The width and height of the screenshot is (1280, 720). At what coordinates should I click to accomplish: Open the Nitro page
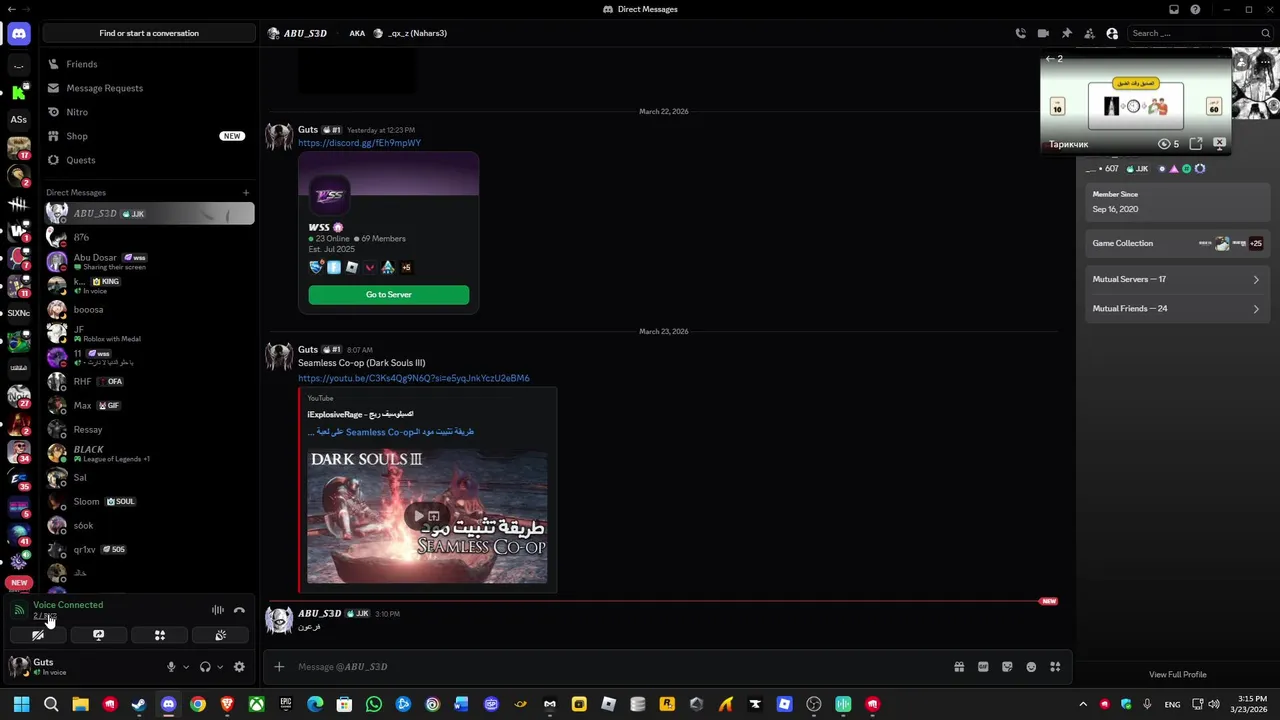(x=148, y=112)
